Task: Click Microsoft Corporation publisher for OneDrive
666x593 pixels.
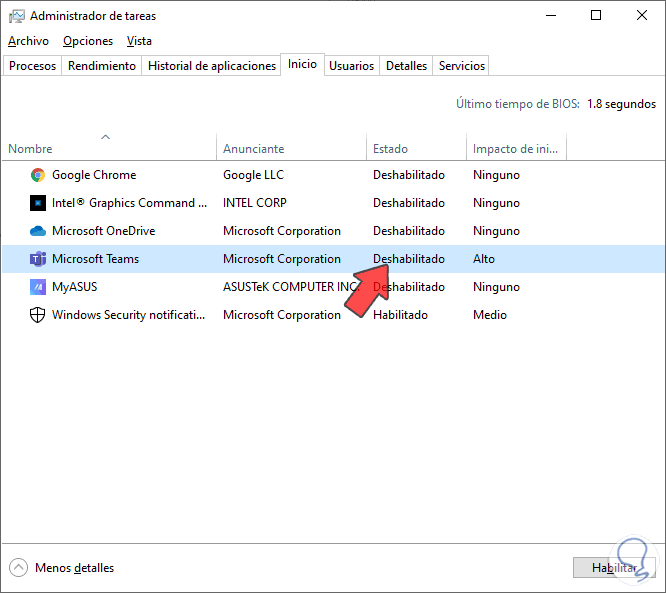Action: (282, 231)
